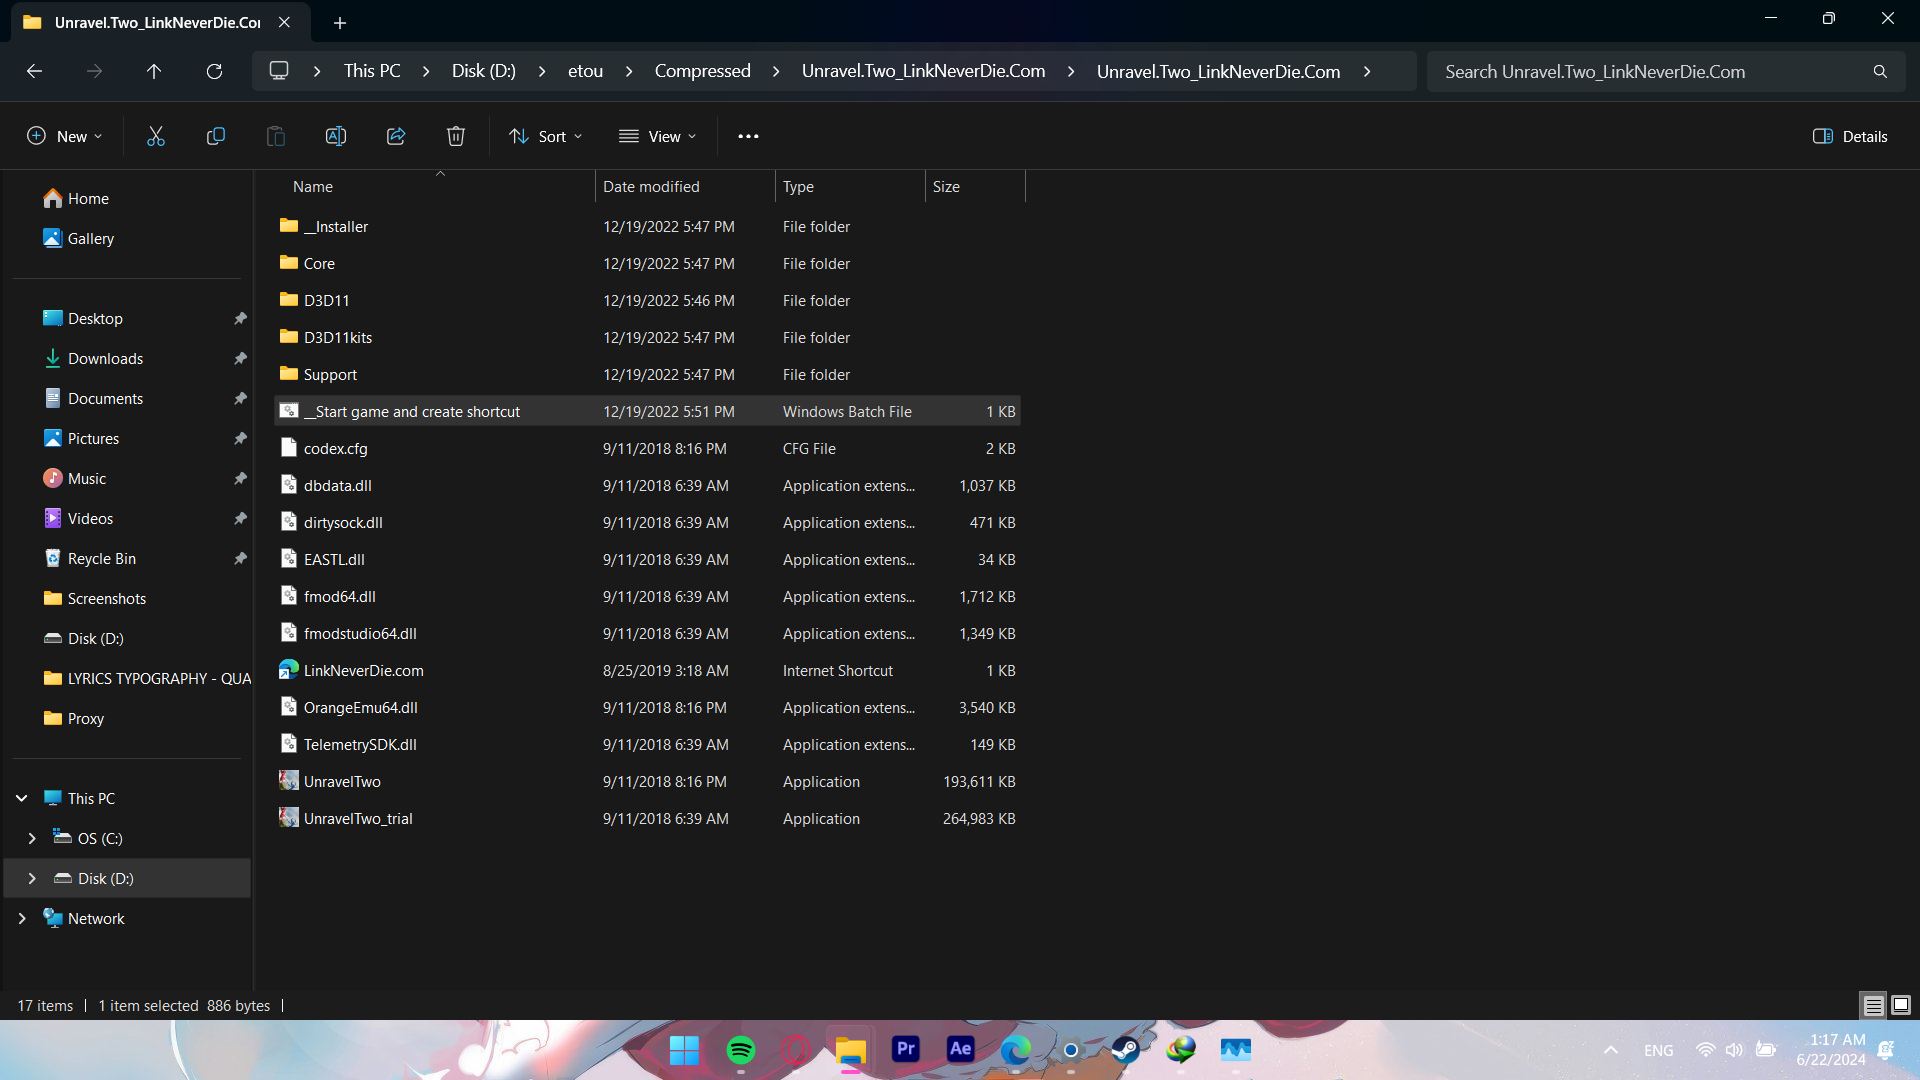Open the View menu options
The width and height of the screenshot is (1920, 1080).
coord(659,136)
